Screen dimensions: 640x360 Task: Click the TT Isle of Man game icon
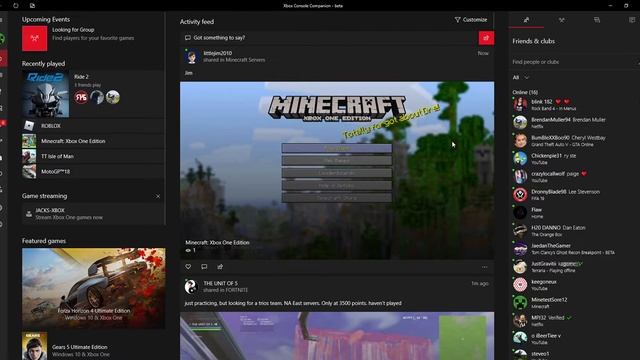click(x=29, y=156)
